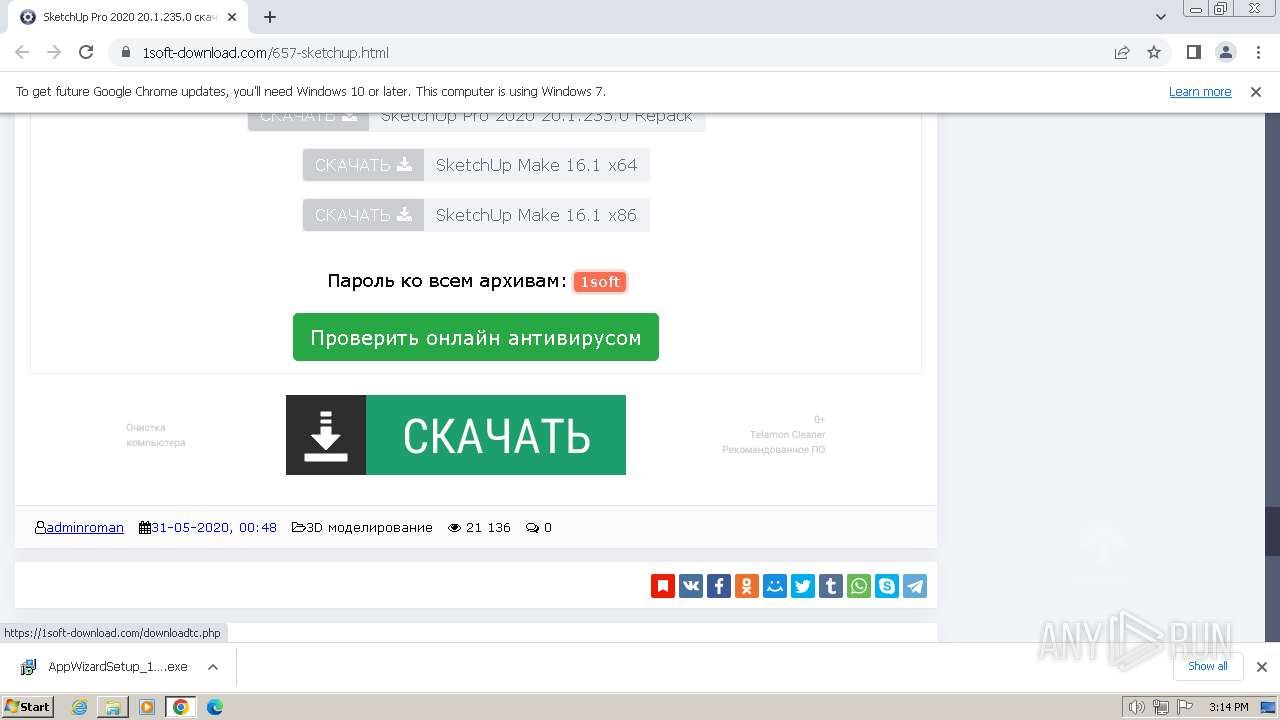The height and width of the screenshot is (720, 1280).
Task: Expand the tab search dropdown
Action: pos(1161,17)
